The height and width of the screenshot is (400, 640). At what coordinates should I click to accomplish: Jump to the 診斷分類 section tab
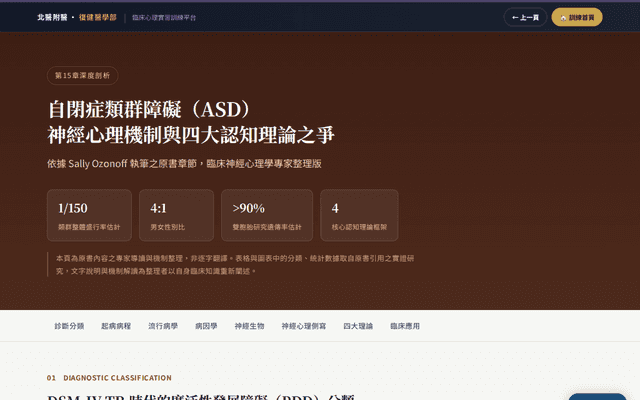coord(69,326)
